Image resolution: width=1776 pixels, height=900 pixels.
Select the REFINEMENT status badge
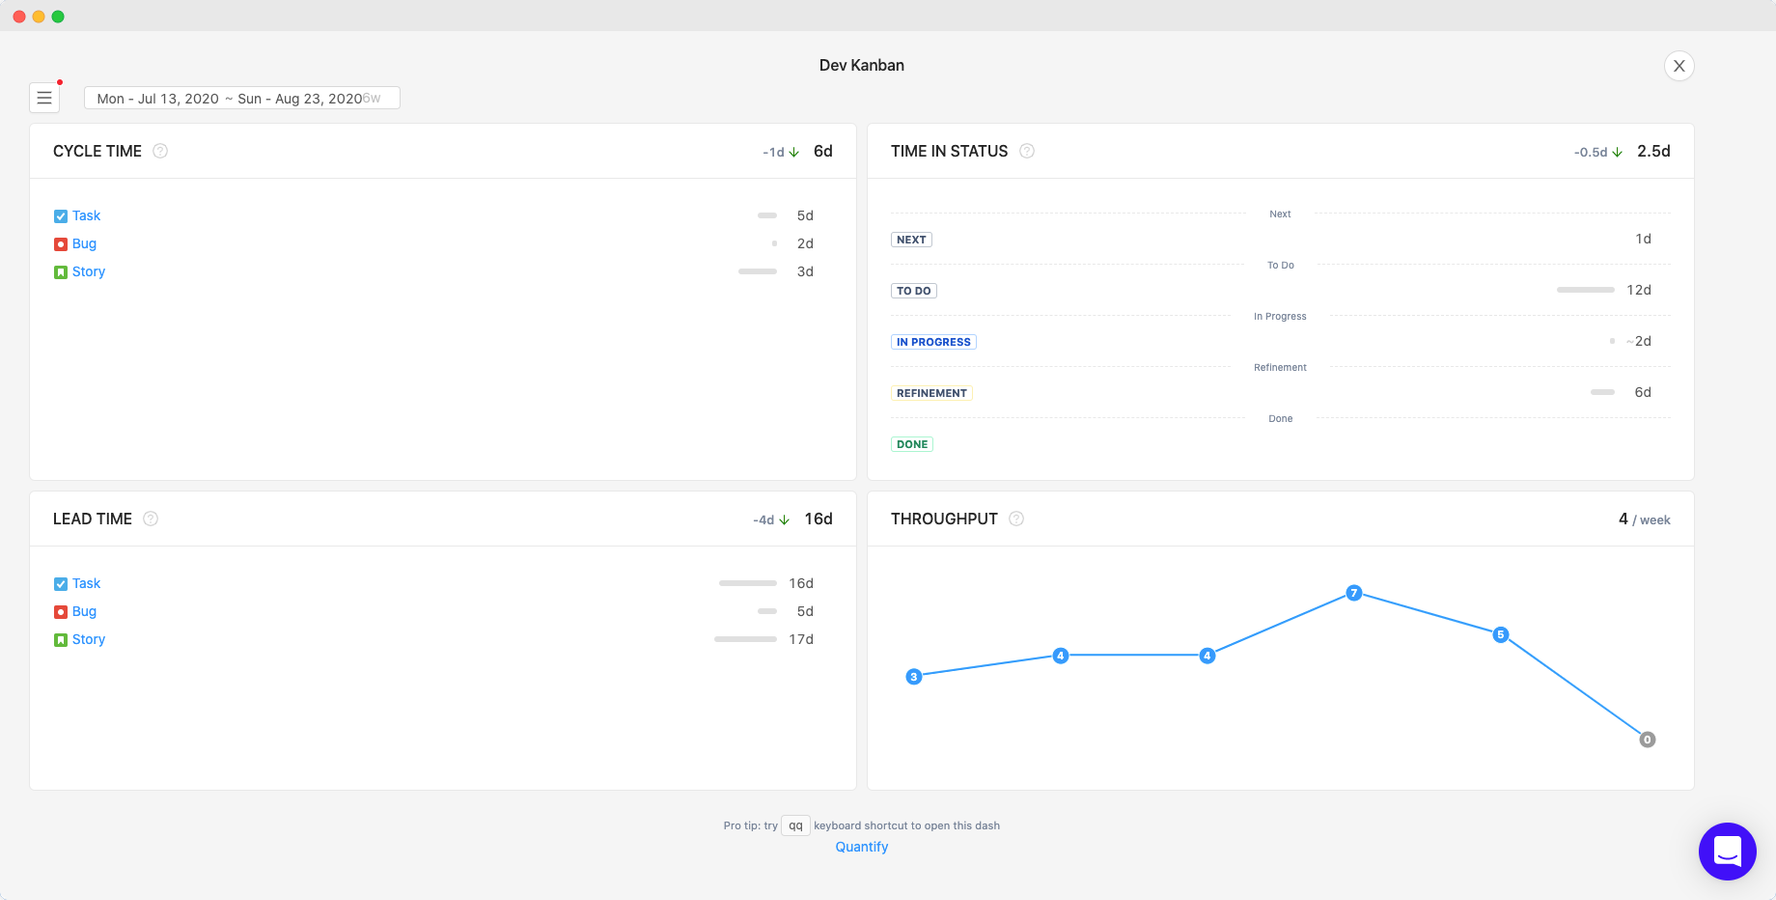click(931, 393)
